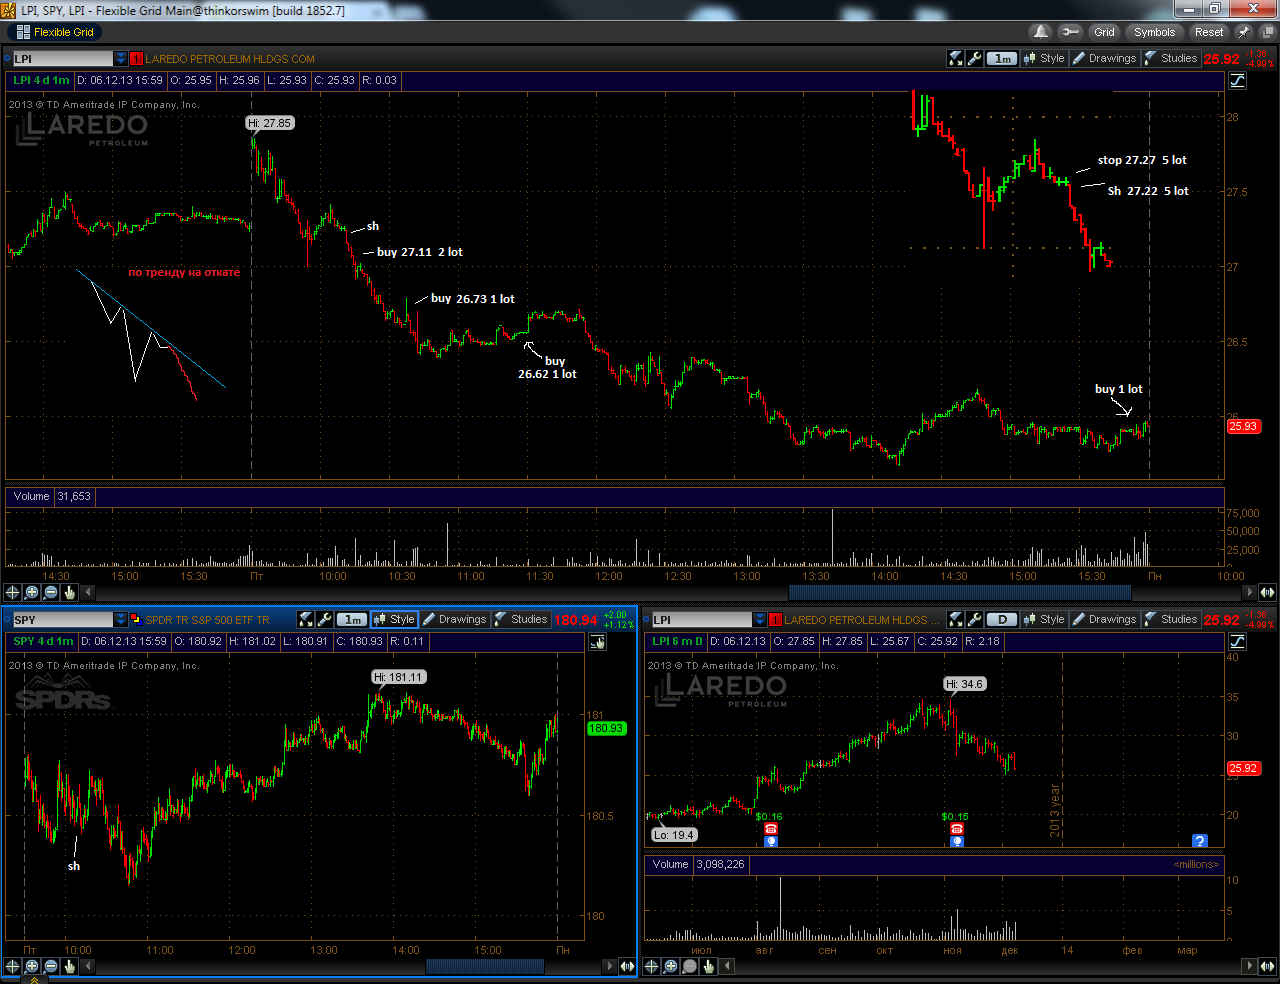Screen dimensions: 1280x984
Task: Click the blue help question icon on daily chart
Action: coord(1200,841)
